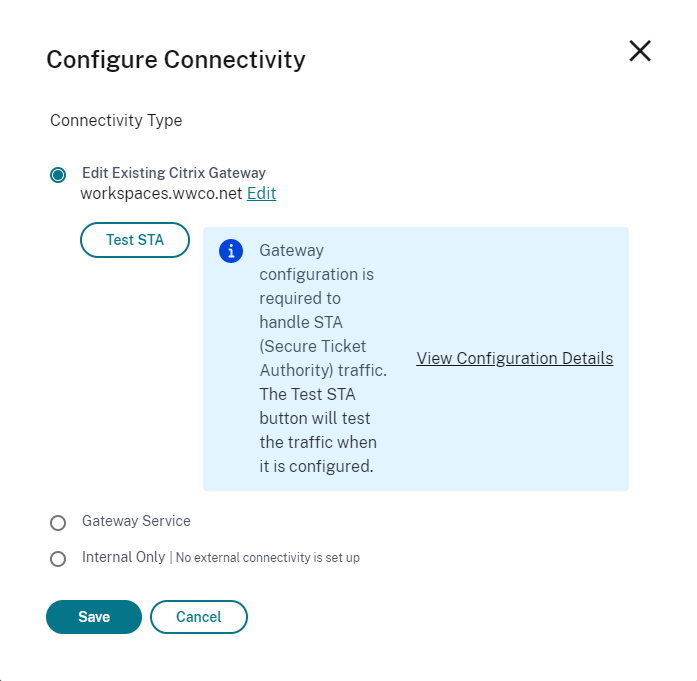Click the workspaces.wwco.net gateway address text
697x681 pixels.
(x=161, y=194)
